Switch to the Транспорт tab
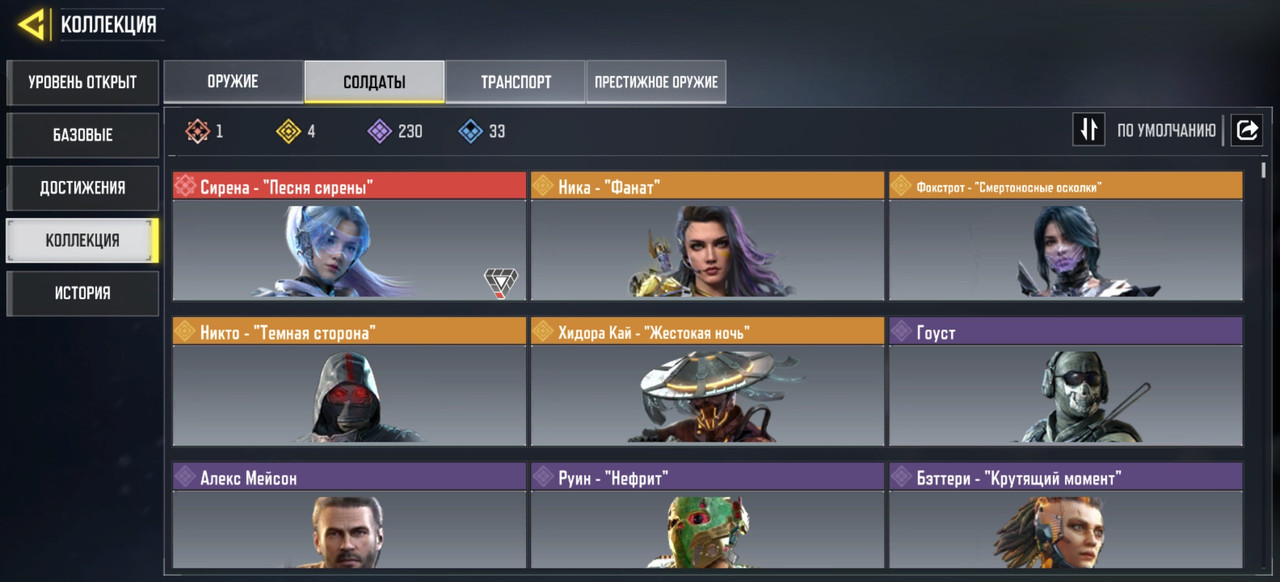Screen dimensions: 1280x582 pos(515,82)
